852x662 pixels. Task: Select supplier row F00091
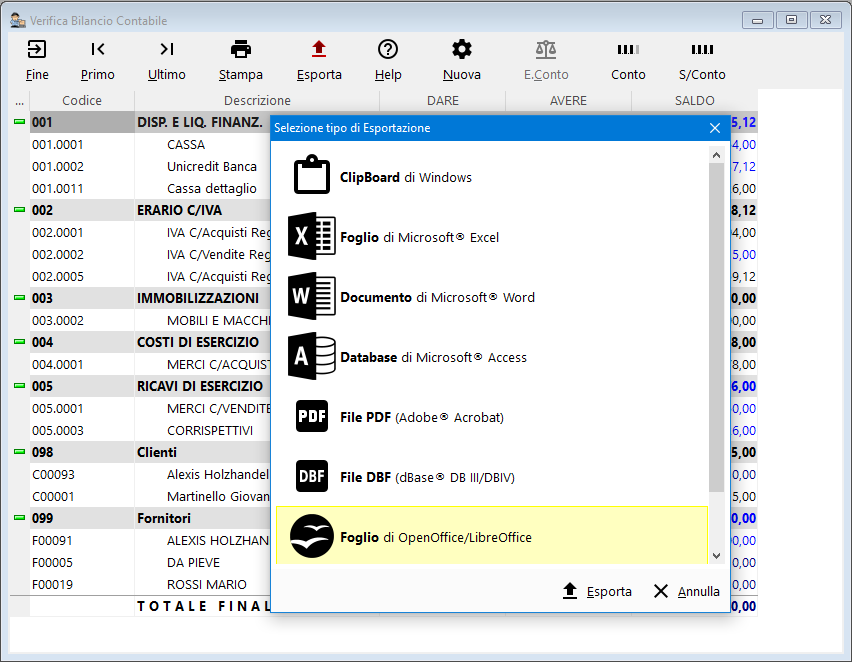point(150,540)
